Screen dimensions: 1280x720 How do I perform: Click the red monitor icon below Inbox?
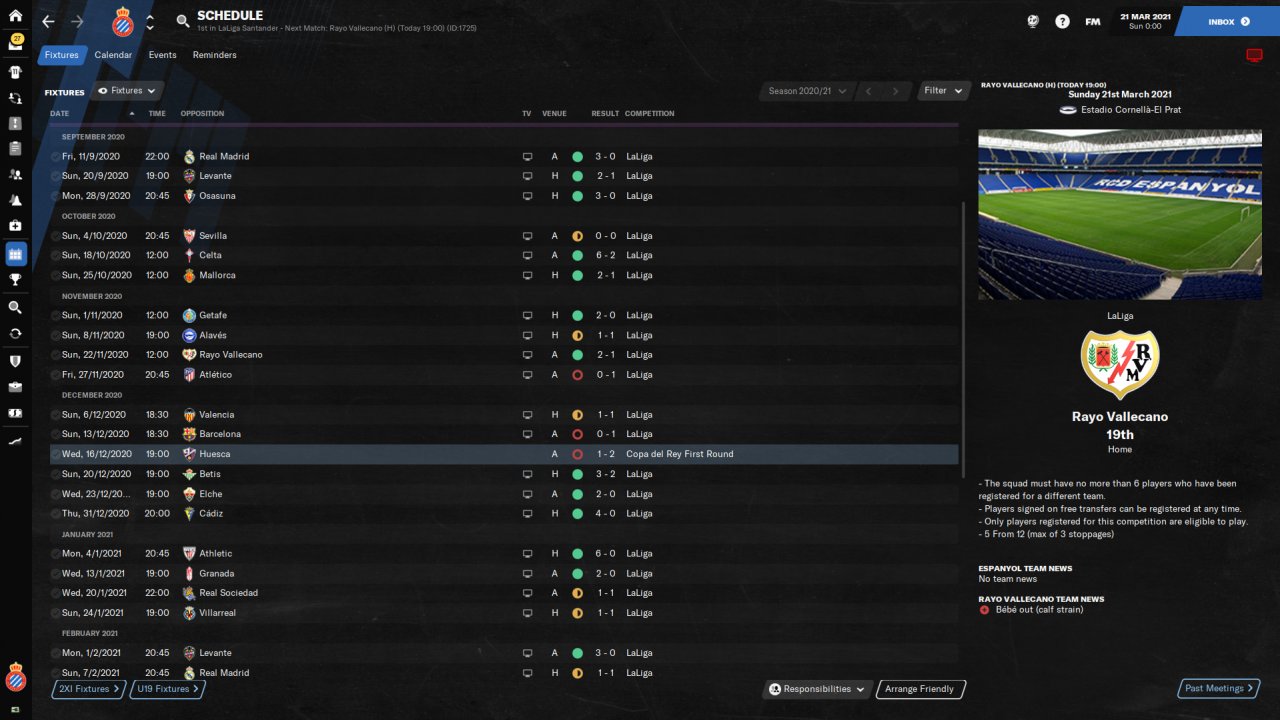click(x=1254, y=55)
